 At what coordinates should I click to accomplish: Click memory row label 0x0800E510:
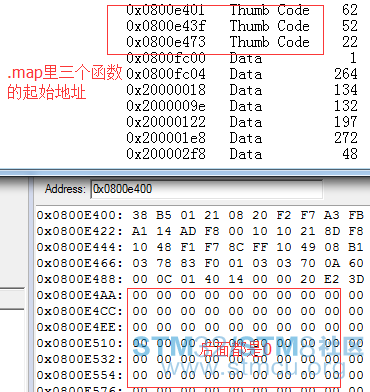80,343
